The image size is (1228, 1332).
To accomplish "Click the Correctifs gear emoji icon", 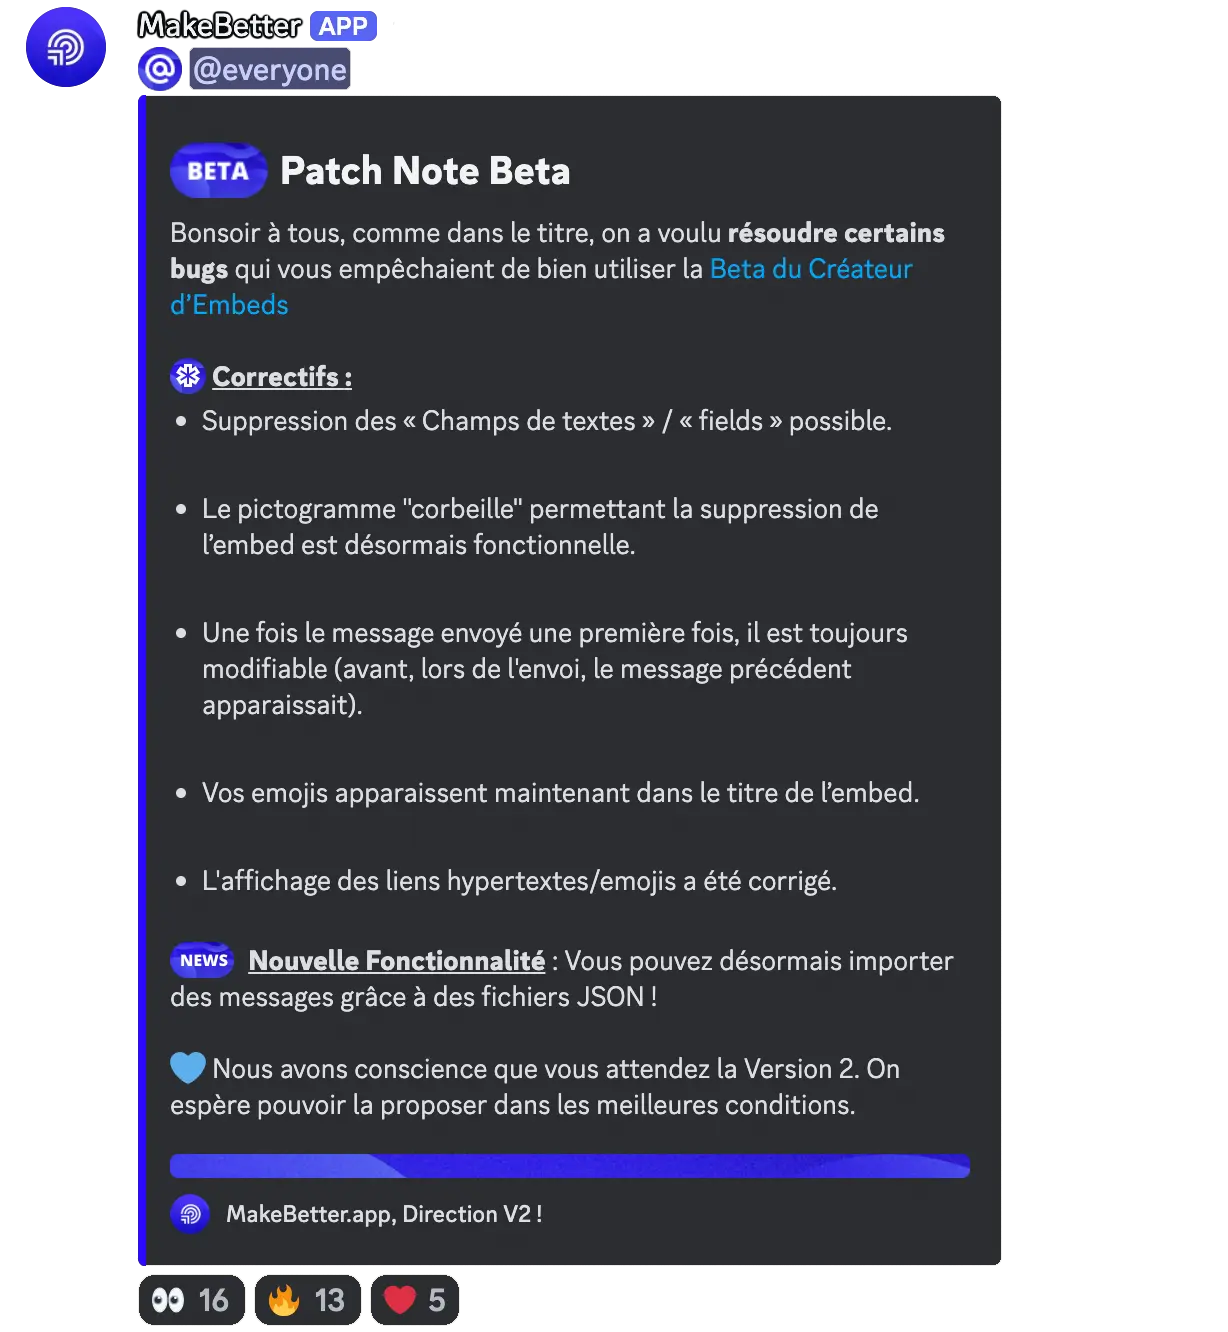I will [x=188, y=376].
